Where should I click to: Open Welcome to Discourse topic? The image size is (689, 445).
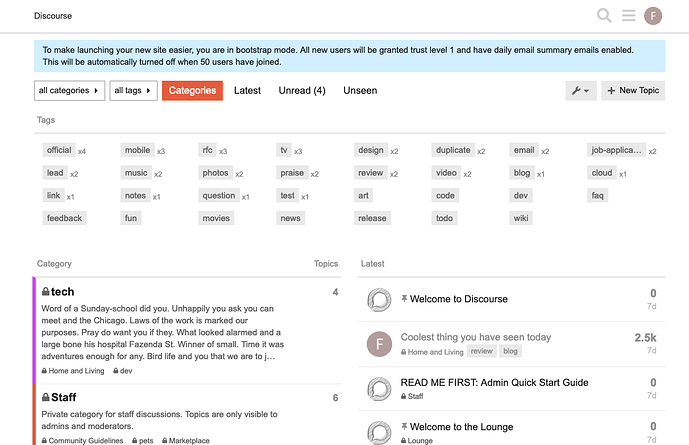tap(459, 299)
